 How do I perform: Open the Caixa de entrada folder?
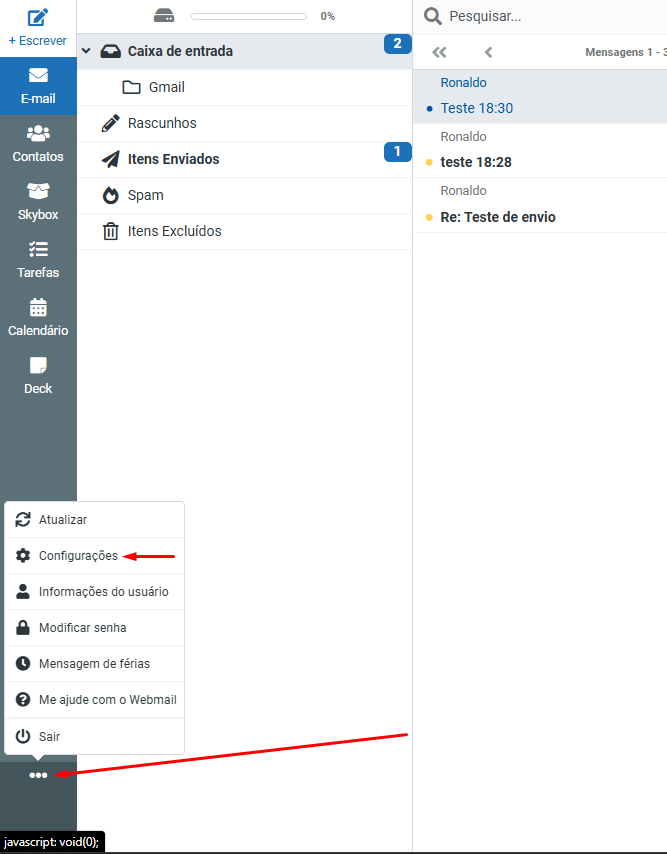[244, 51]
